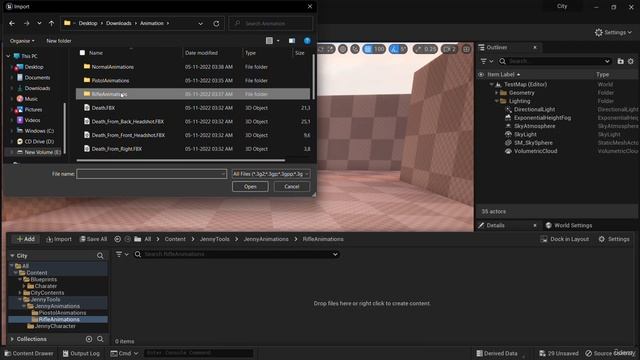Open Desktop in the navigation pane
Image resolution: width=640 pixels, height=360 pixels.
tap(34, 67)
